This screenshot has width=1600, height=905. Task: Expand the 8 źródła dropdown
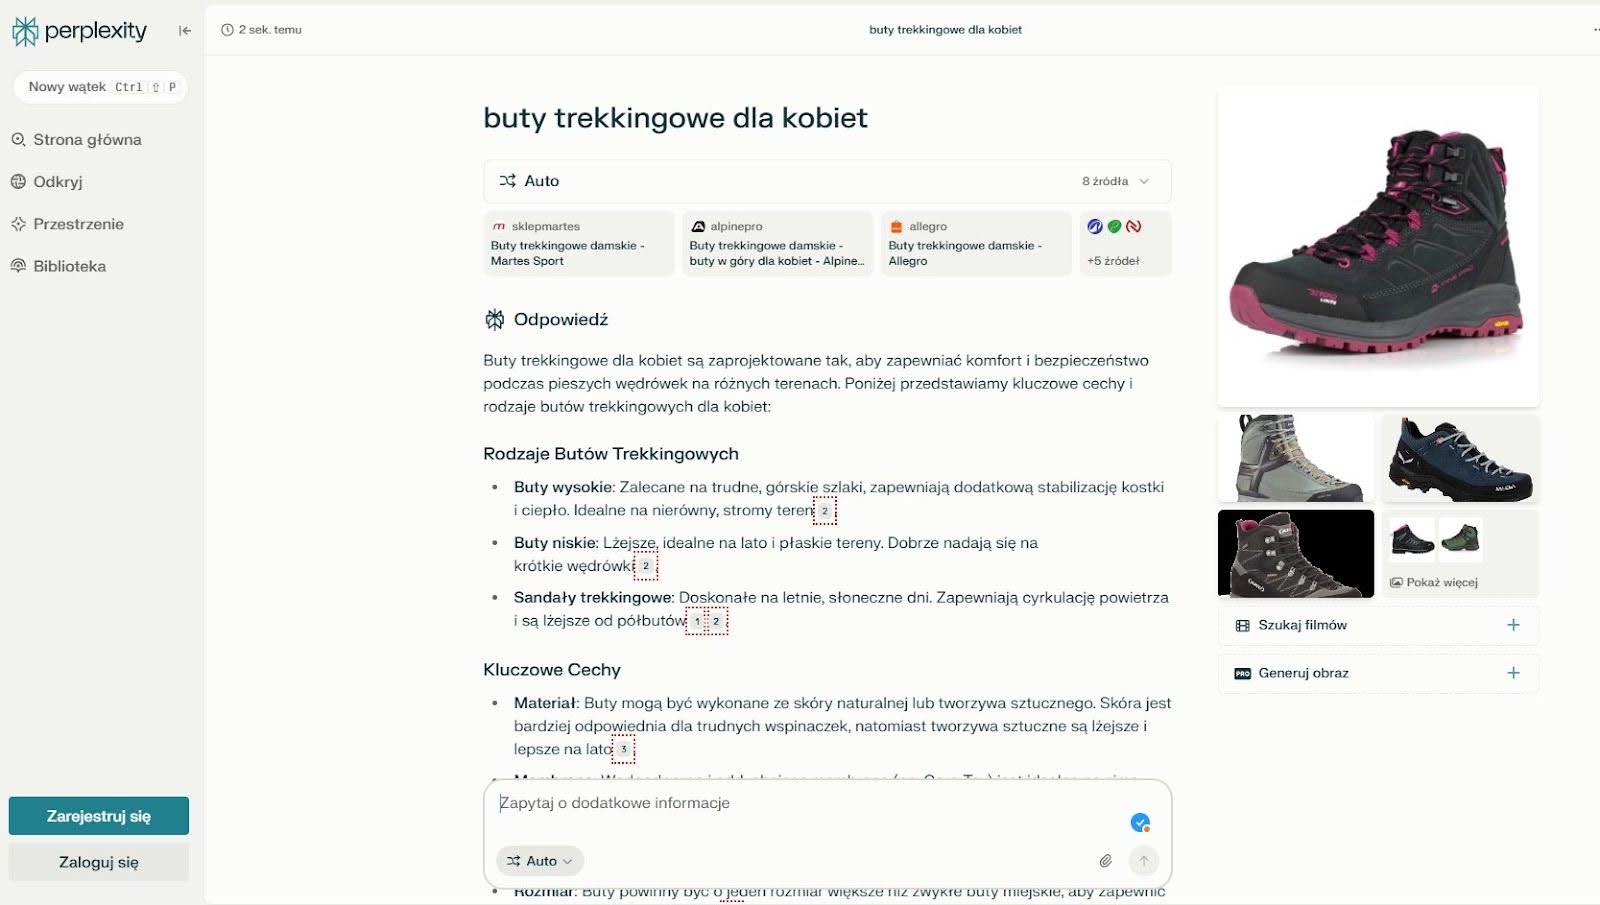(1116, 181)
